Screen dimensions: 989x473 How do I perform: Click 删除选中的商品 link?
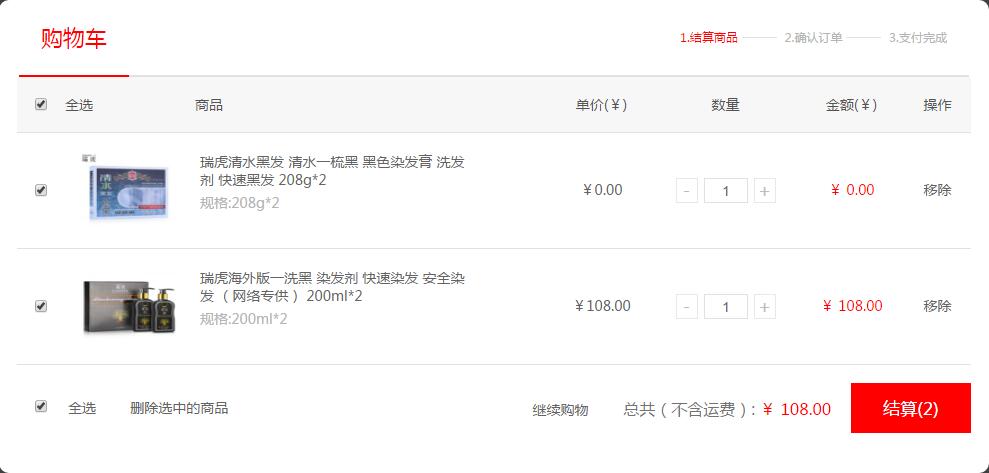[x=178, y=408]
